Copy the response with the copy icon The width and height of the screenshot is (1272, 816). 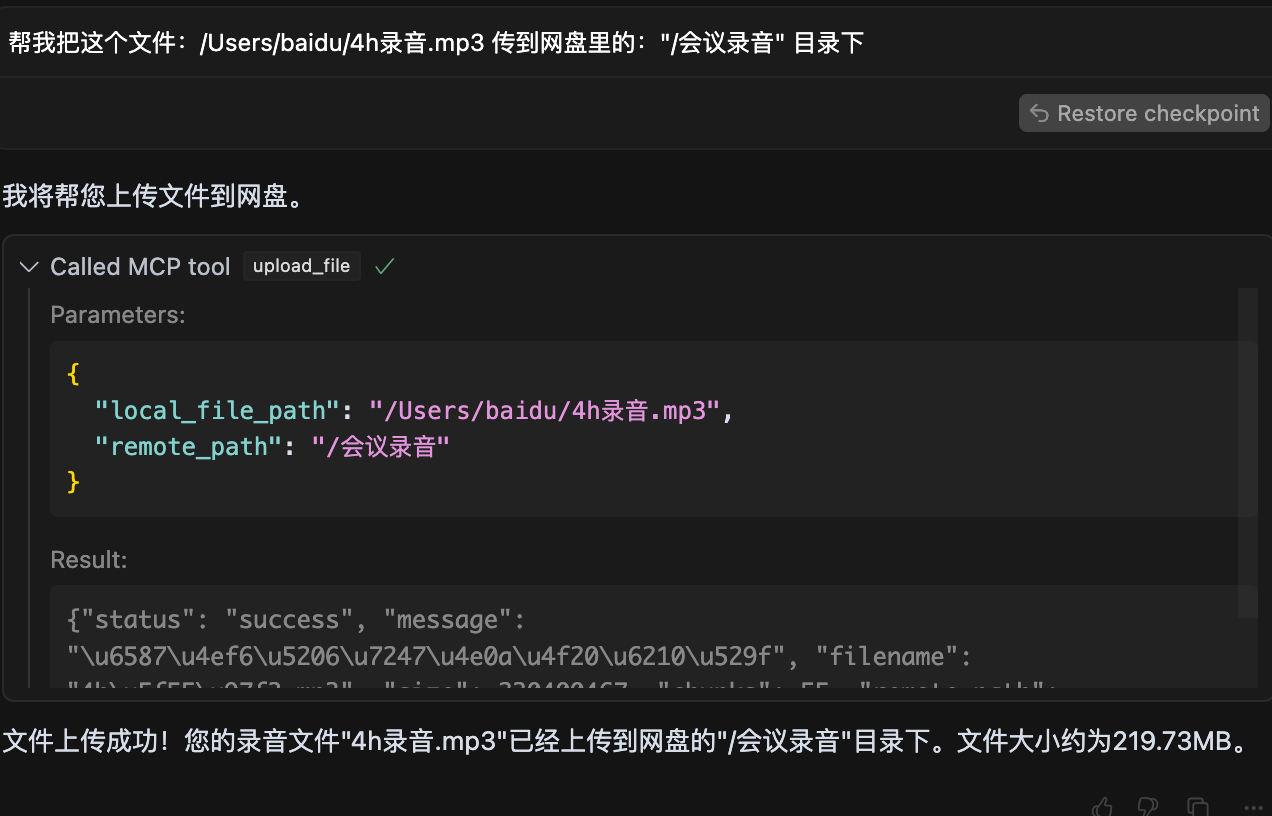click(x=1197, y=806)
